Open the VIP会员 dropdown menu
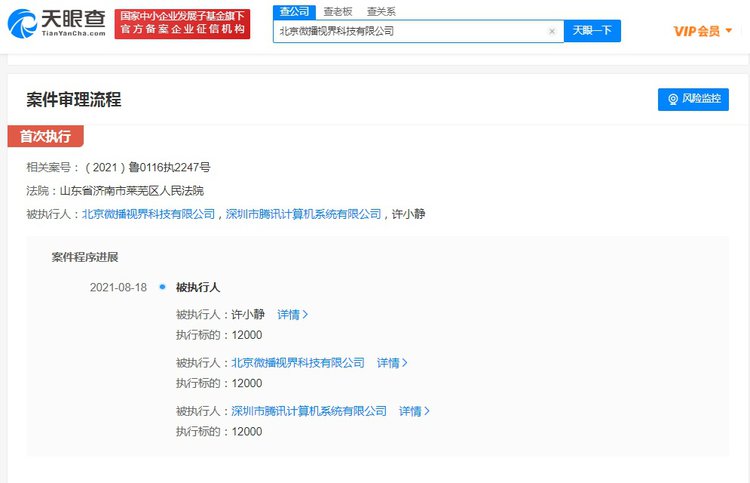This screenshot has height=483, width=750. click(x=702, y=31)
